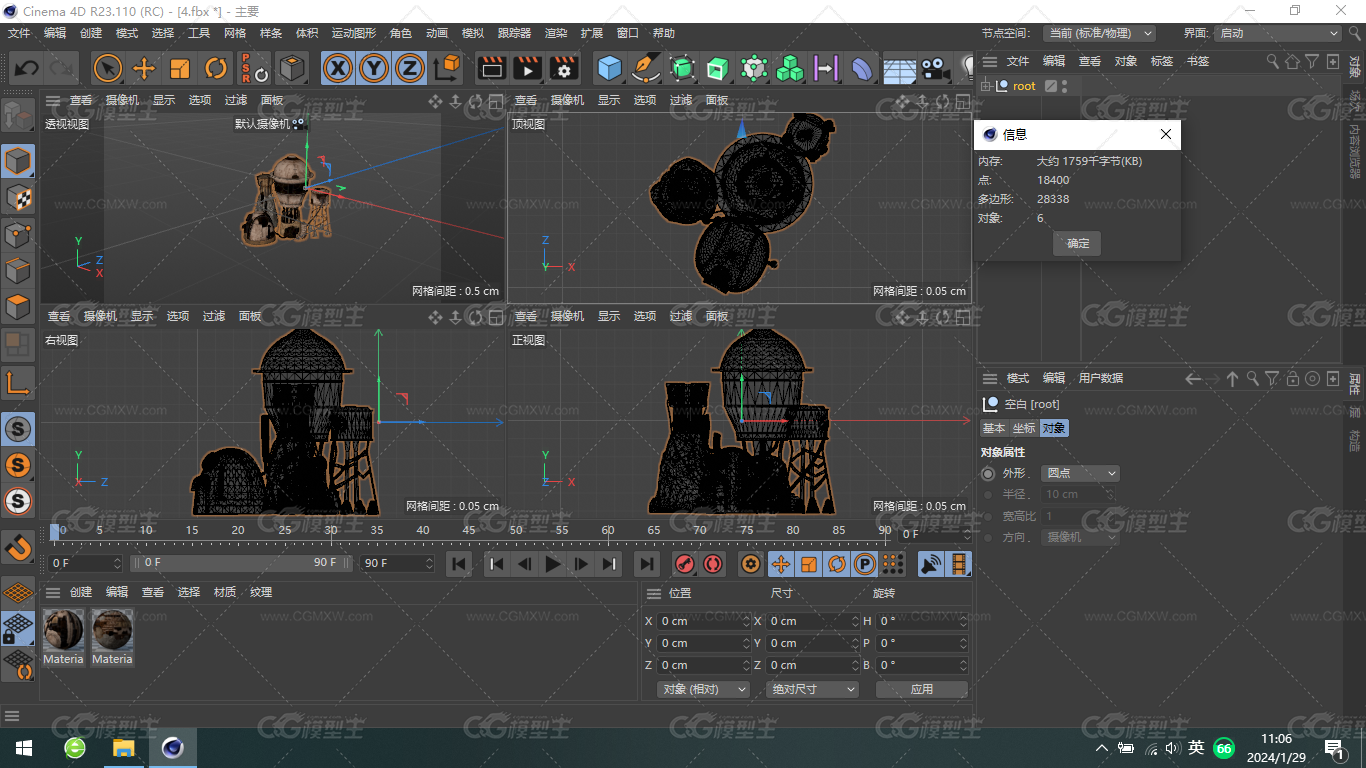Add a blue Cube primitive object

610,68
